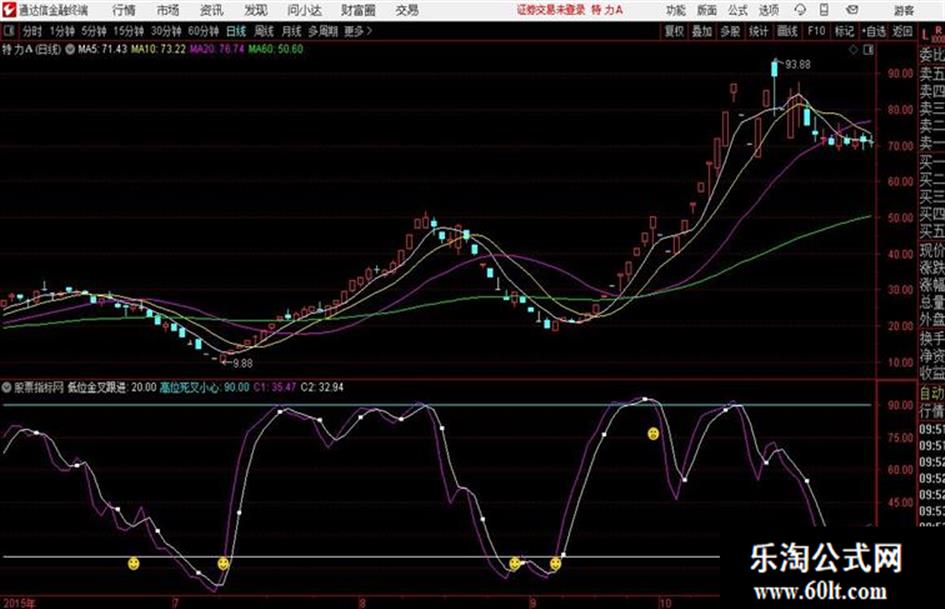Open the customer service headset icon
The height and width of the screenshot is (609, 945).
click(x=800, y=10)
